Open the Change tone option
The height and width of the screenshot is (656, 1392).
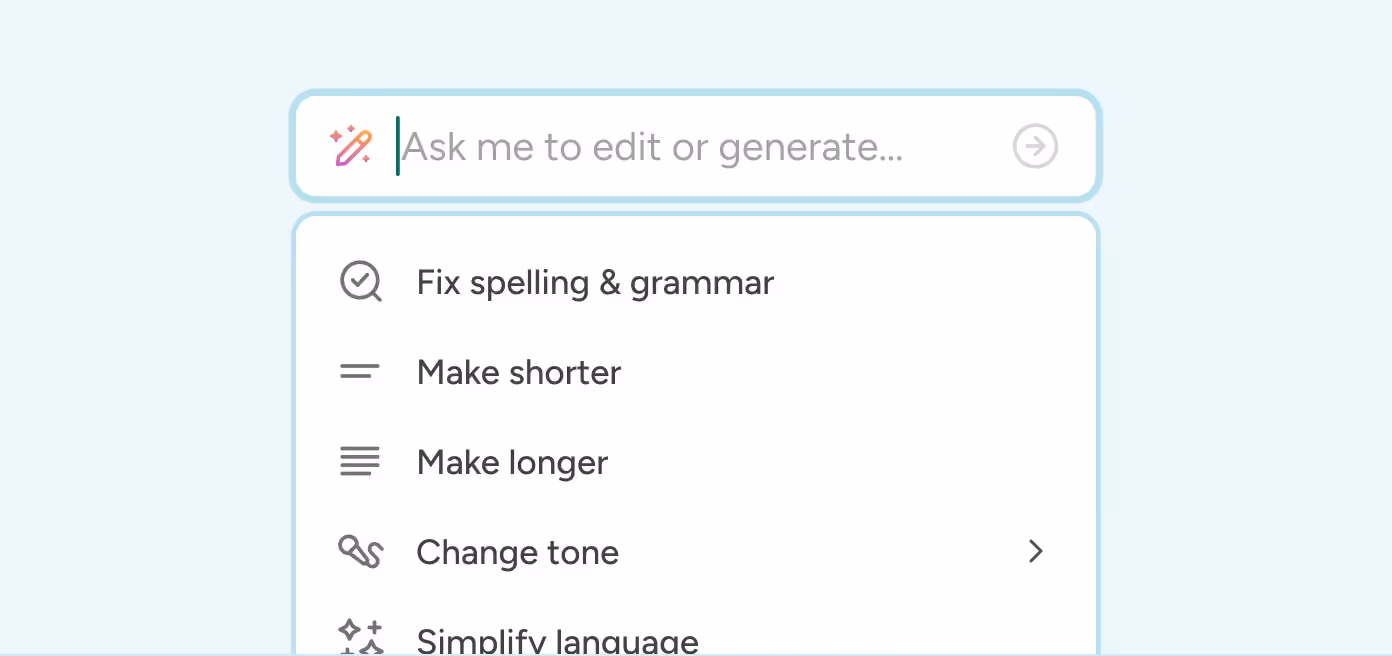click(x=696, y=552)
